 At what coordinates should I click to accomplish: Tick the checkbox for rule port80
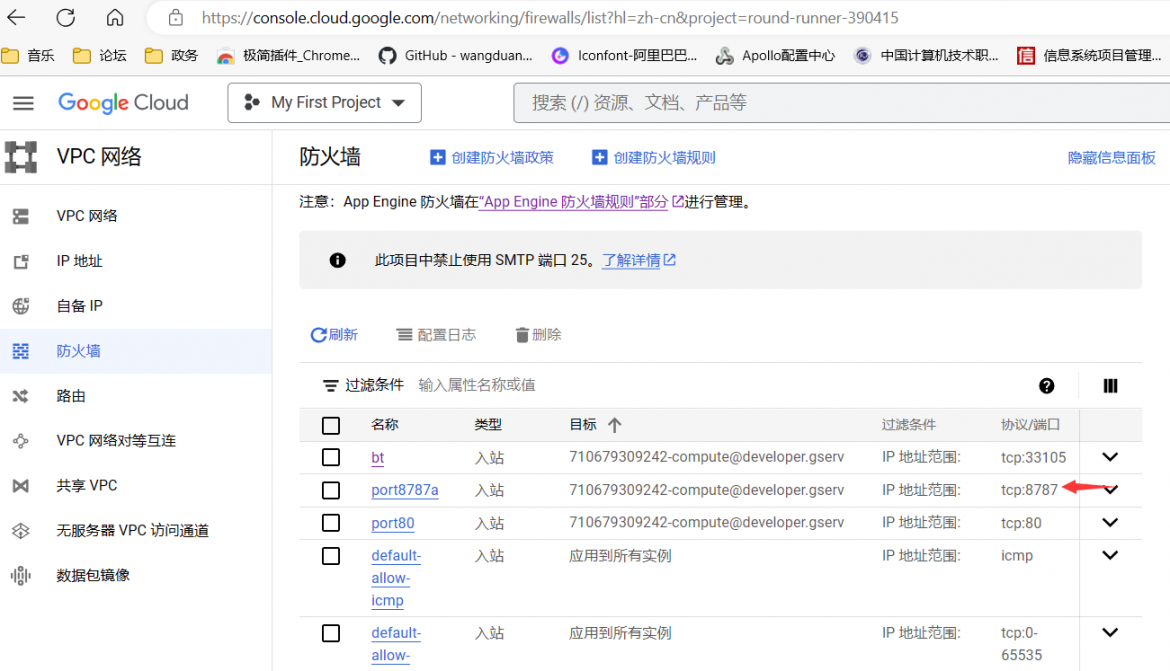331,522
